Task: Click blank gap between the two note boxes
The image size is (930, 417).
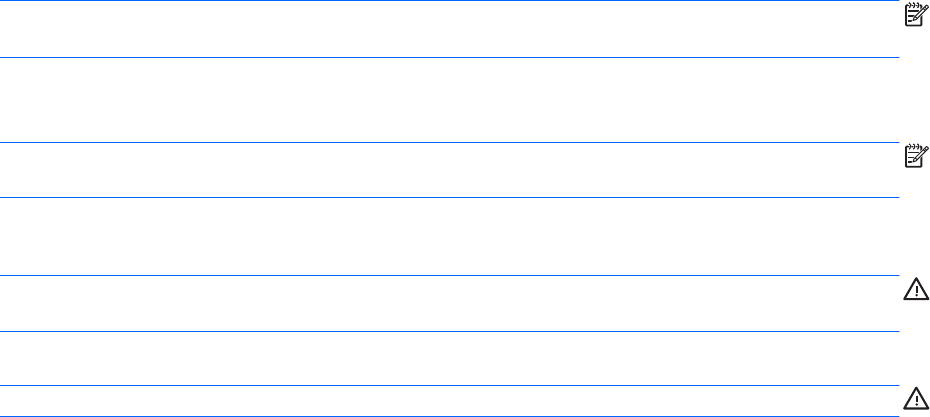Action: (x=448, y=100)
